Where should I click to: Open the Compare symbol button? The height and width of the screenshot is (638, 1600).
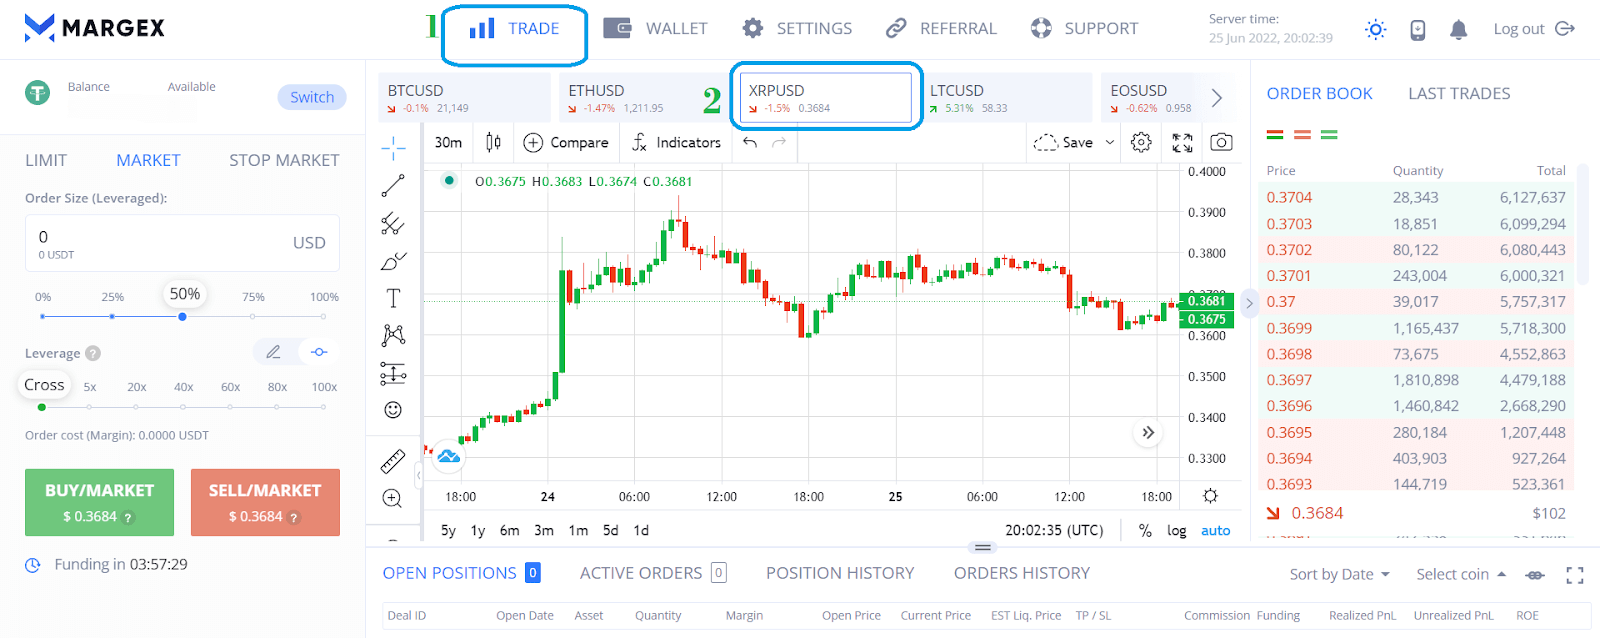[566, 142]
